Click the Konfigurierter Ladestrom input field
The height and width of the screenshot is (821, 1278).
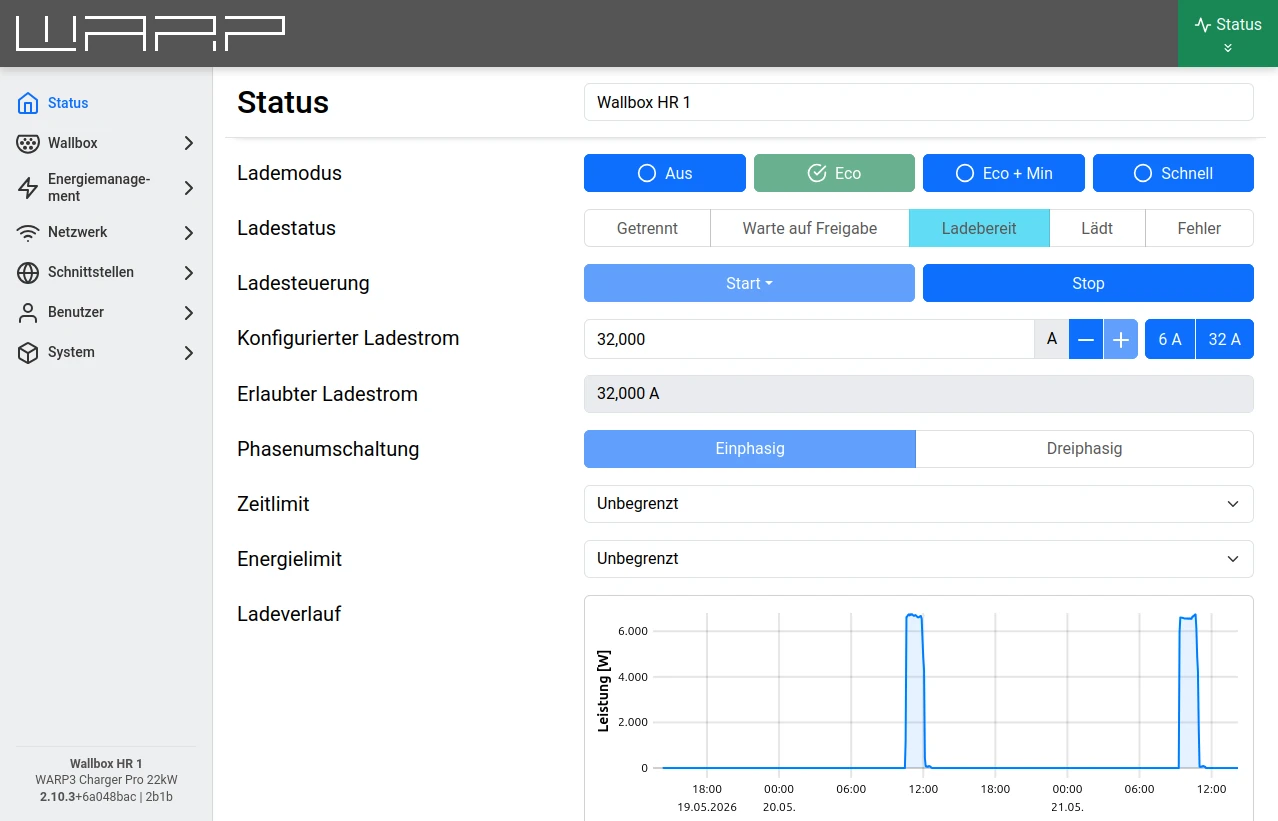coord(809,339)
